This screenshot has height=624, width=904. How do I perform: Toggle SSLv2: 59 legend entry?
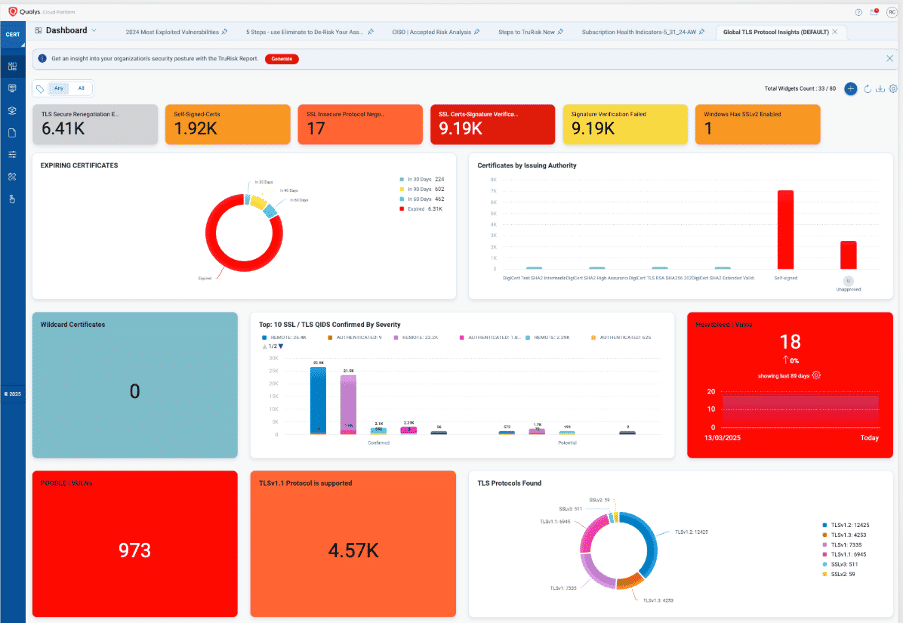tap(839, 574)
